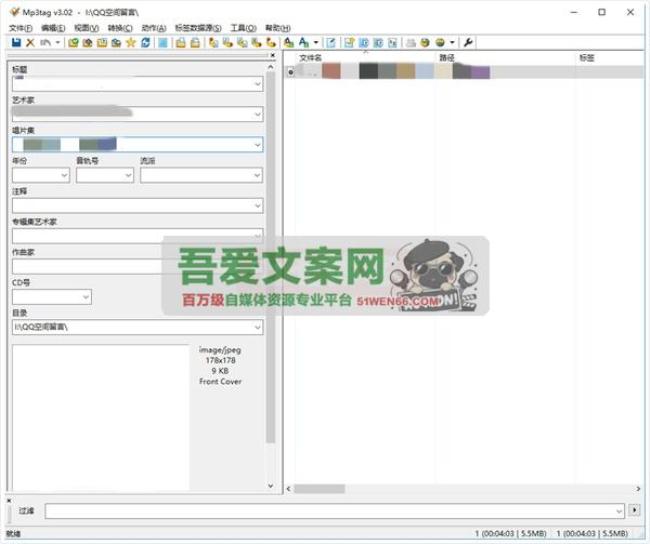Open the Undo history dropdown arrow
Viewport: 650px width, 544px height.
pos(58,42)
